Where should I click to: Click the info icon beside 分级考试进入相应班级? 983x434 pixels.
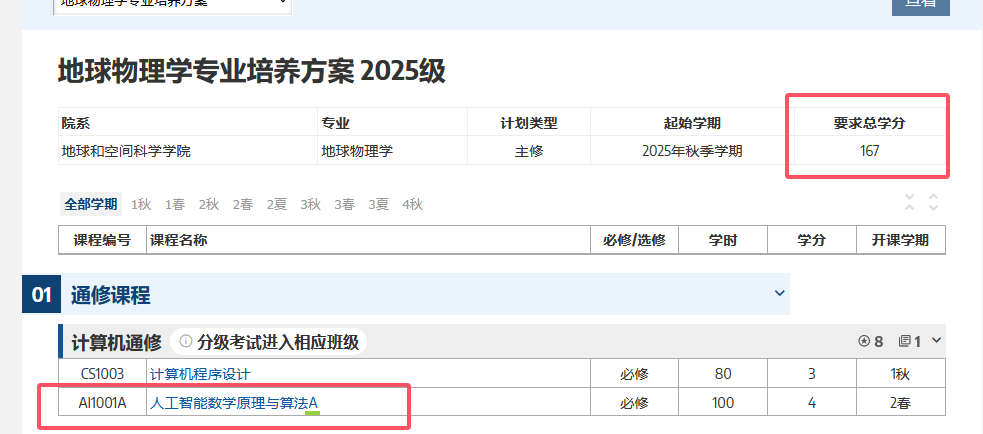(185, 342)
